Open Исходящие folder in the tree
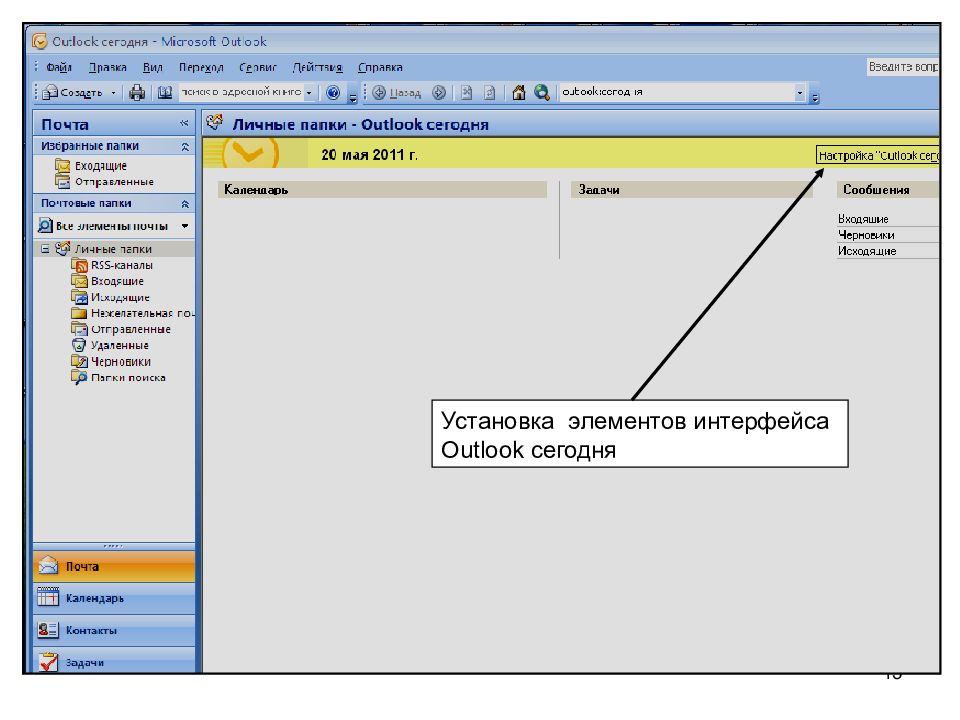 120,298
